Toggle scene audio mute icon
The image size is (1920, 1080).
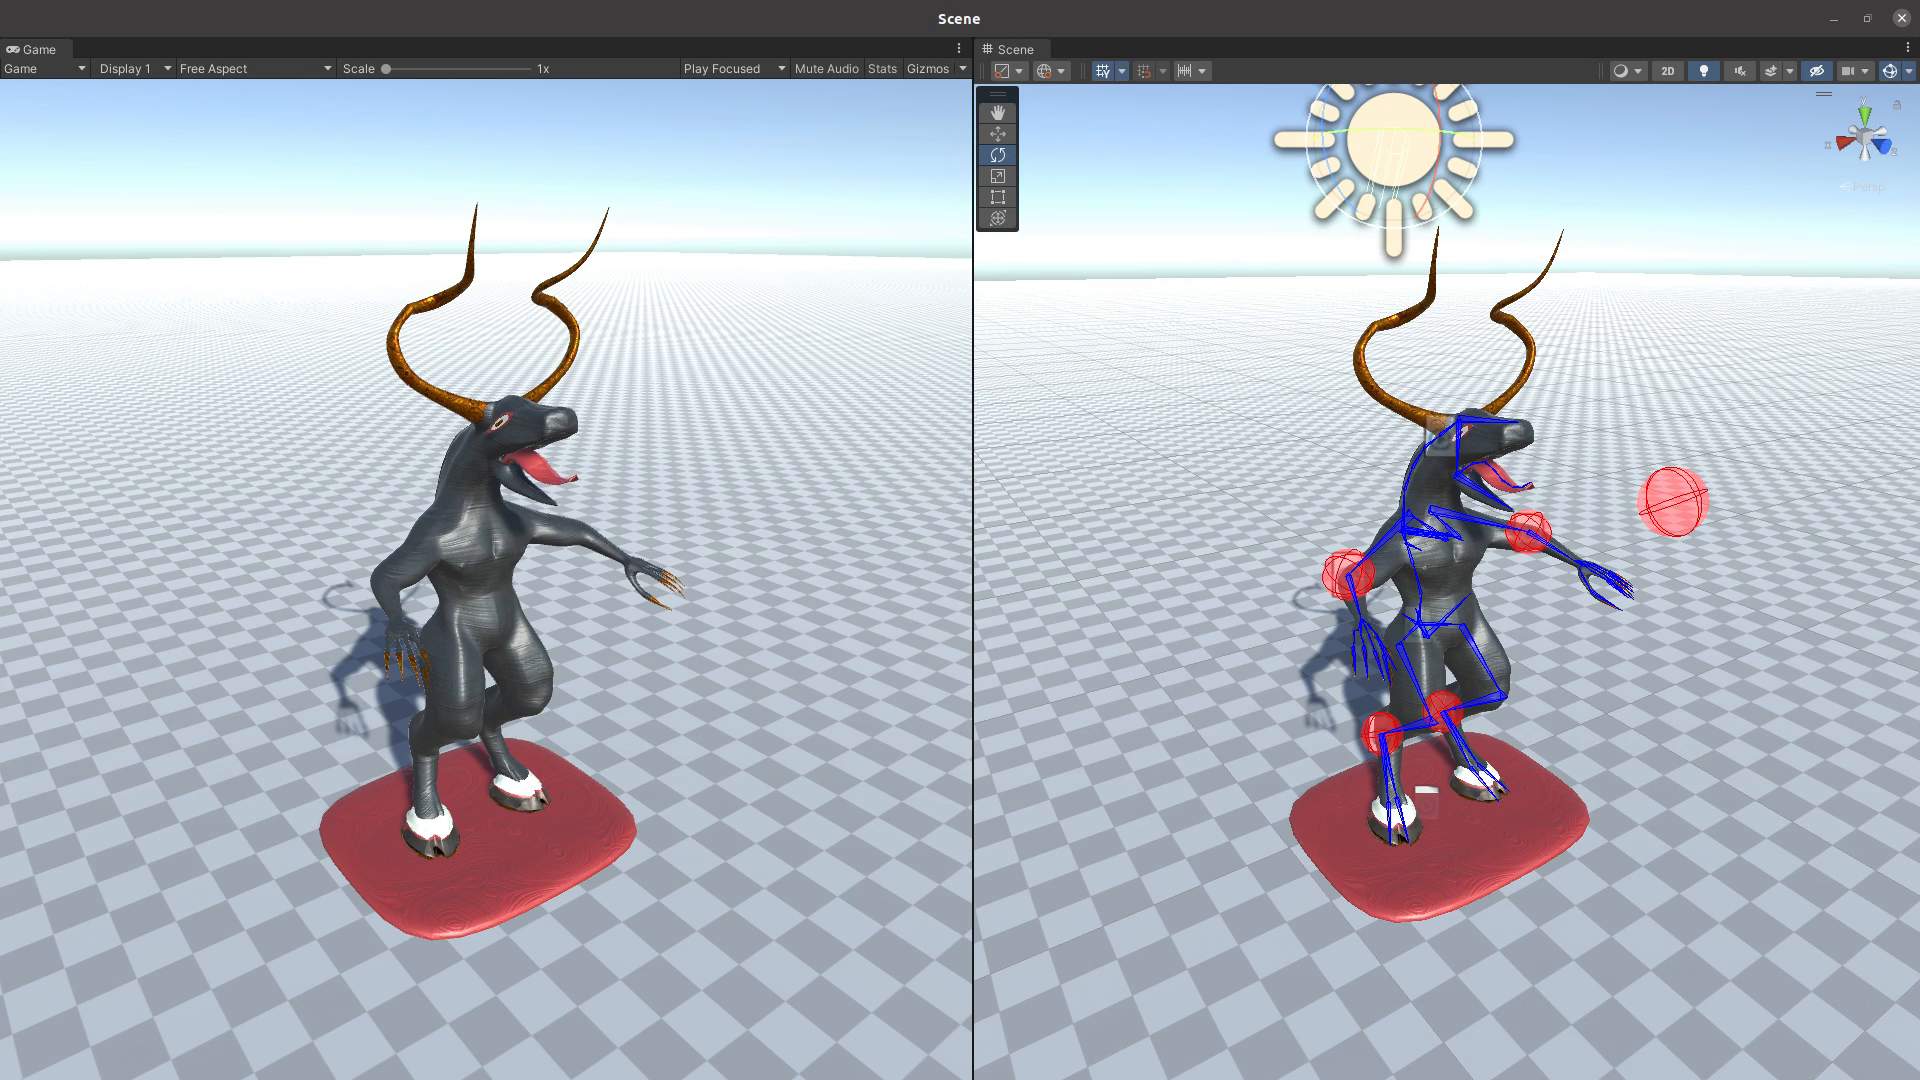(x=1740, y=71)
